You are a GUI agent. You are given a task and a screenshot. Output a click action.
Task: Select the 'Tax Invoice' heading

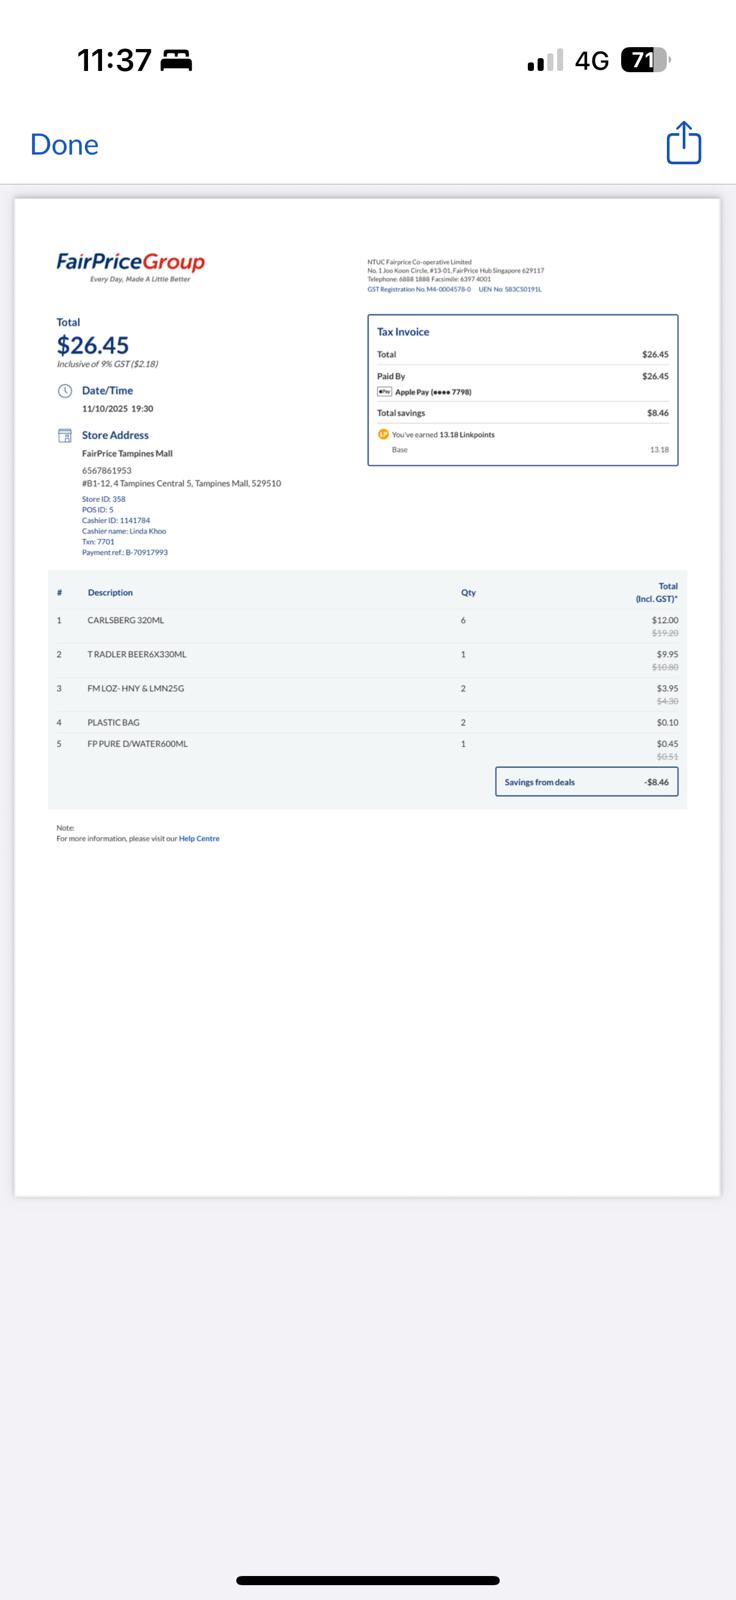coord(403,332)
